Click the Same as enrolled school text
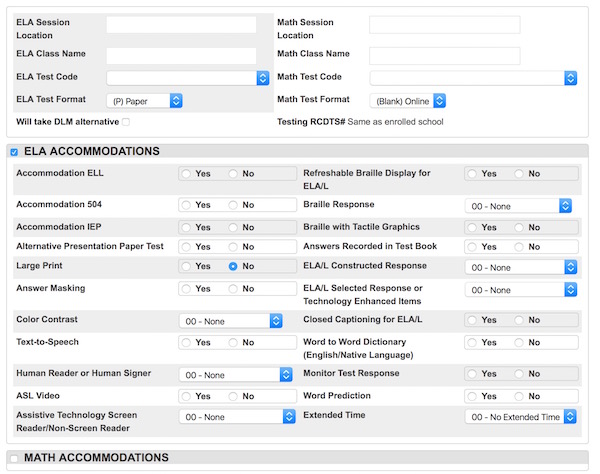This screenshot has width=600, height=474. click(395, 122)
